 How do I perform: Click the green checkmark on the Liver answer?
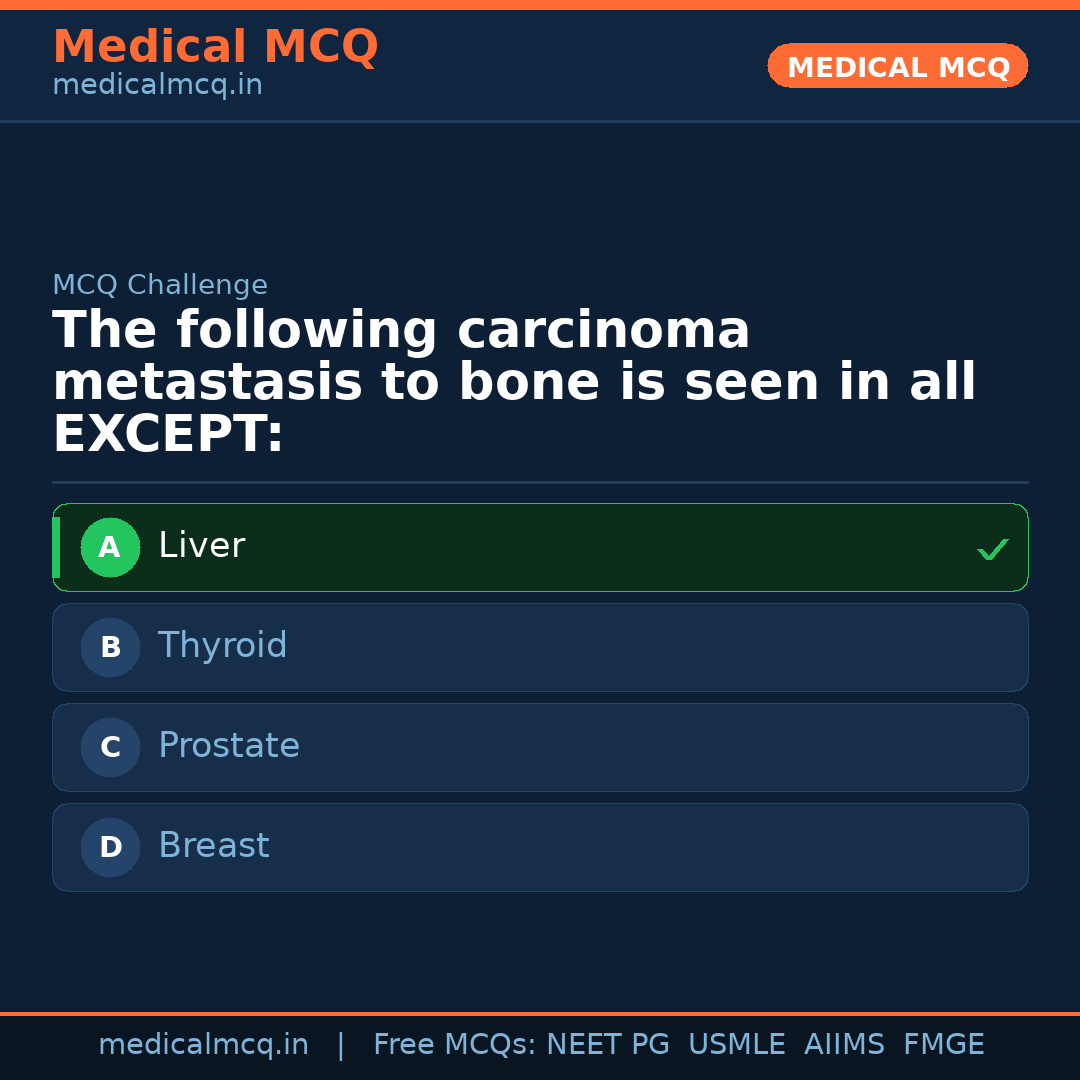point(992,548)
